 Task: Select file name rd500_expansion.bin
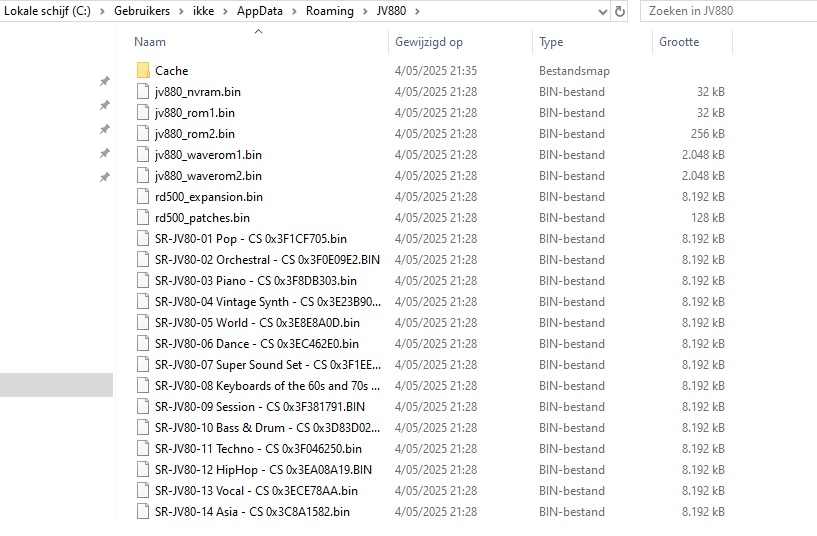coord(209,197)
